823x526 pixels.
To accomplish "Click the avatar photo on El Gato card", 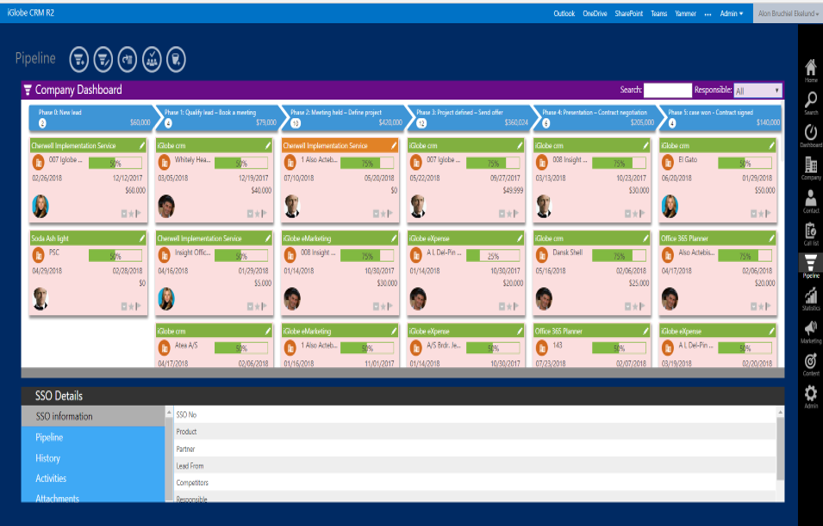I will (670, 206).
